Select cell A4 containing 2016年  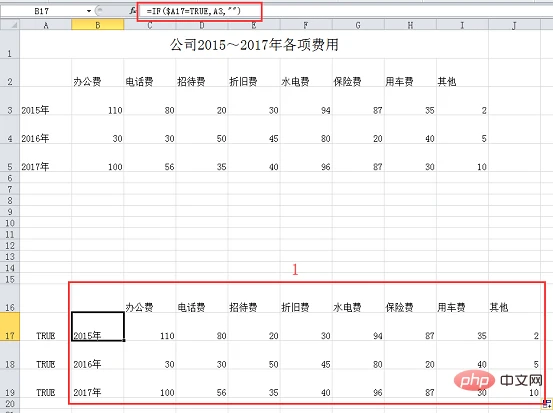pos(45,130)
